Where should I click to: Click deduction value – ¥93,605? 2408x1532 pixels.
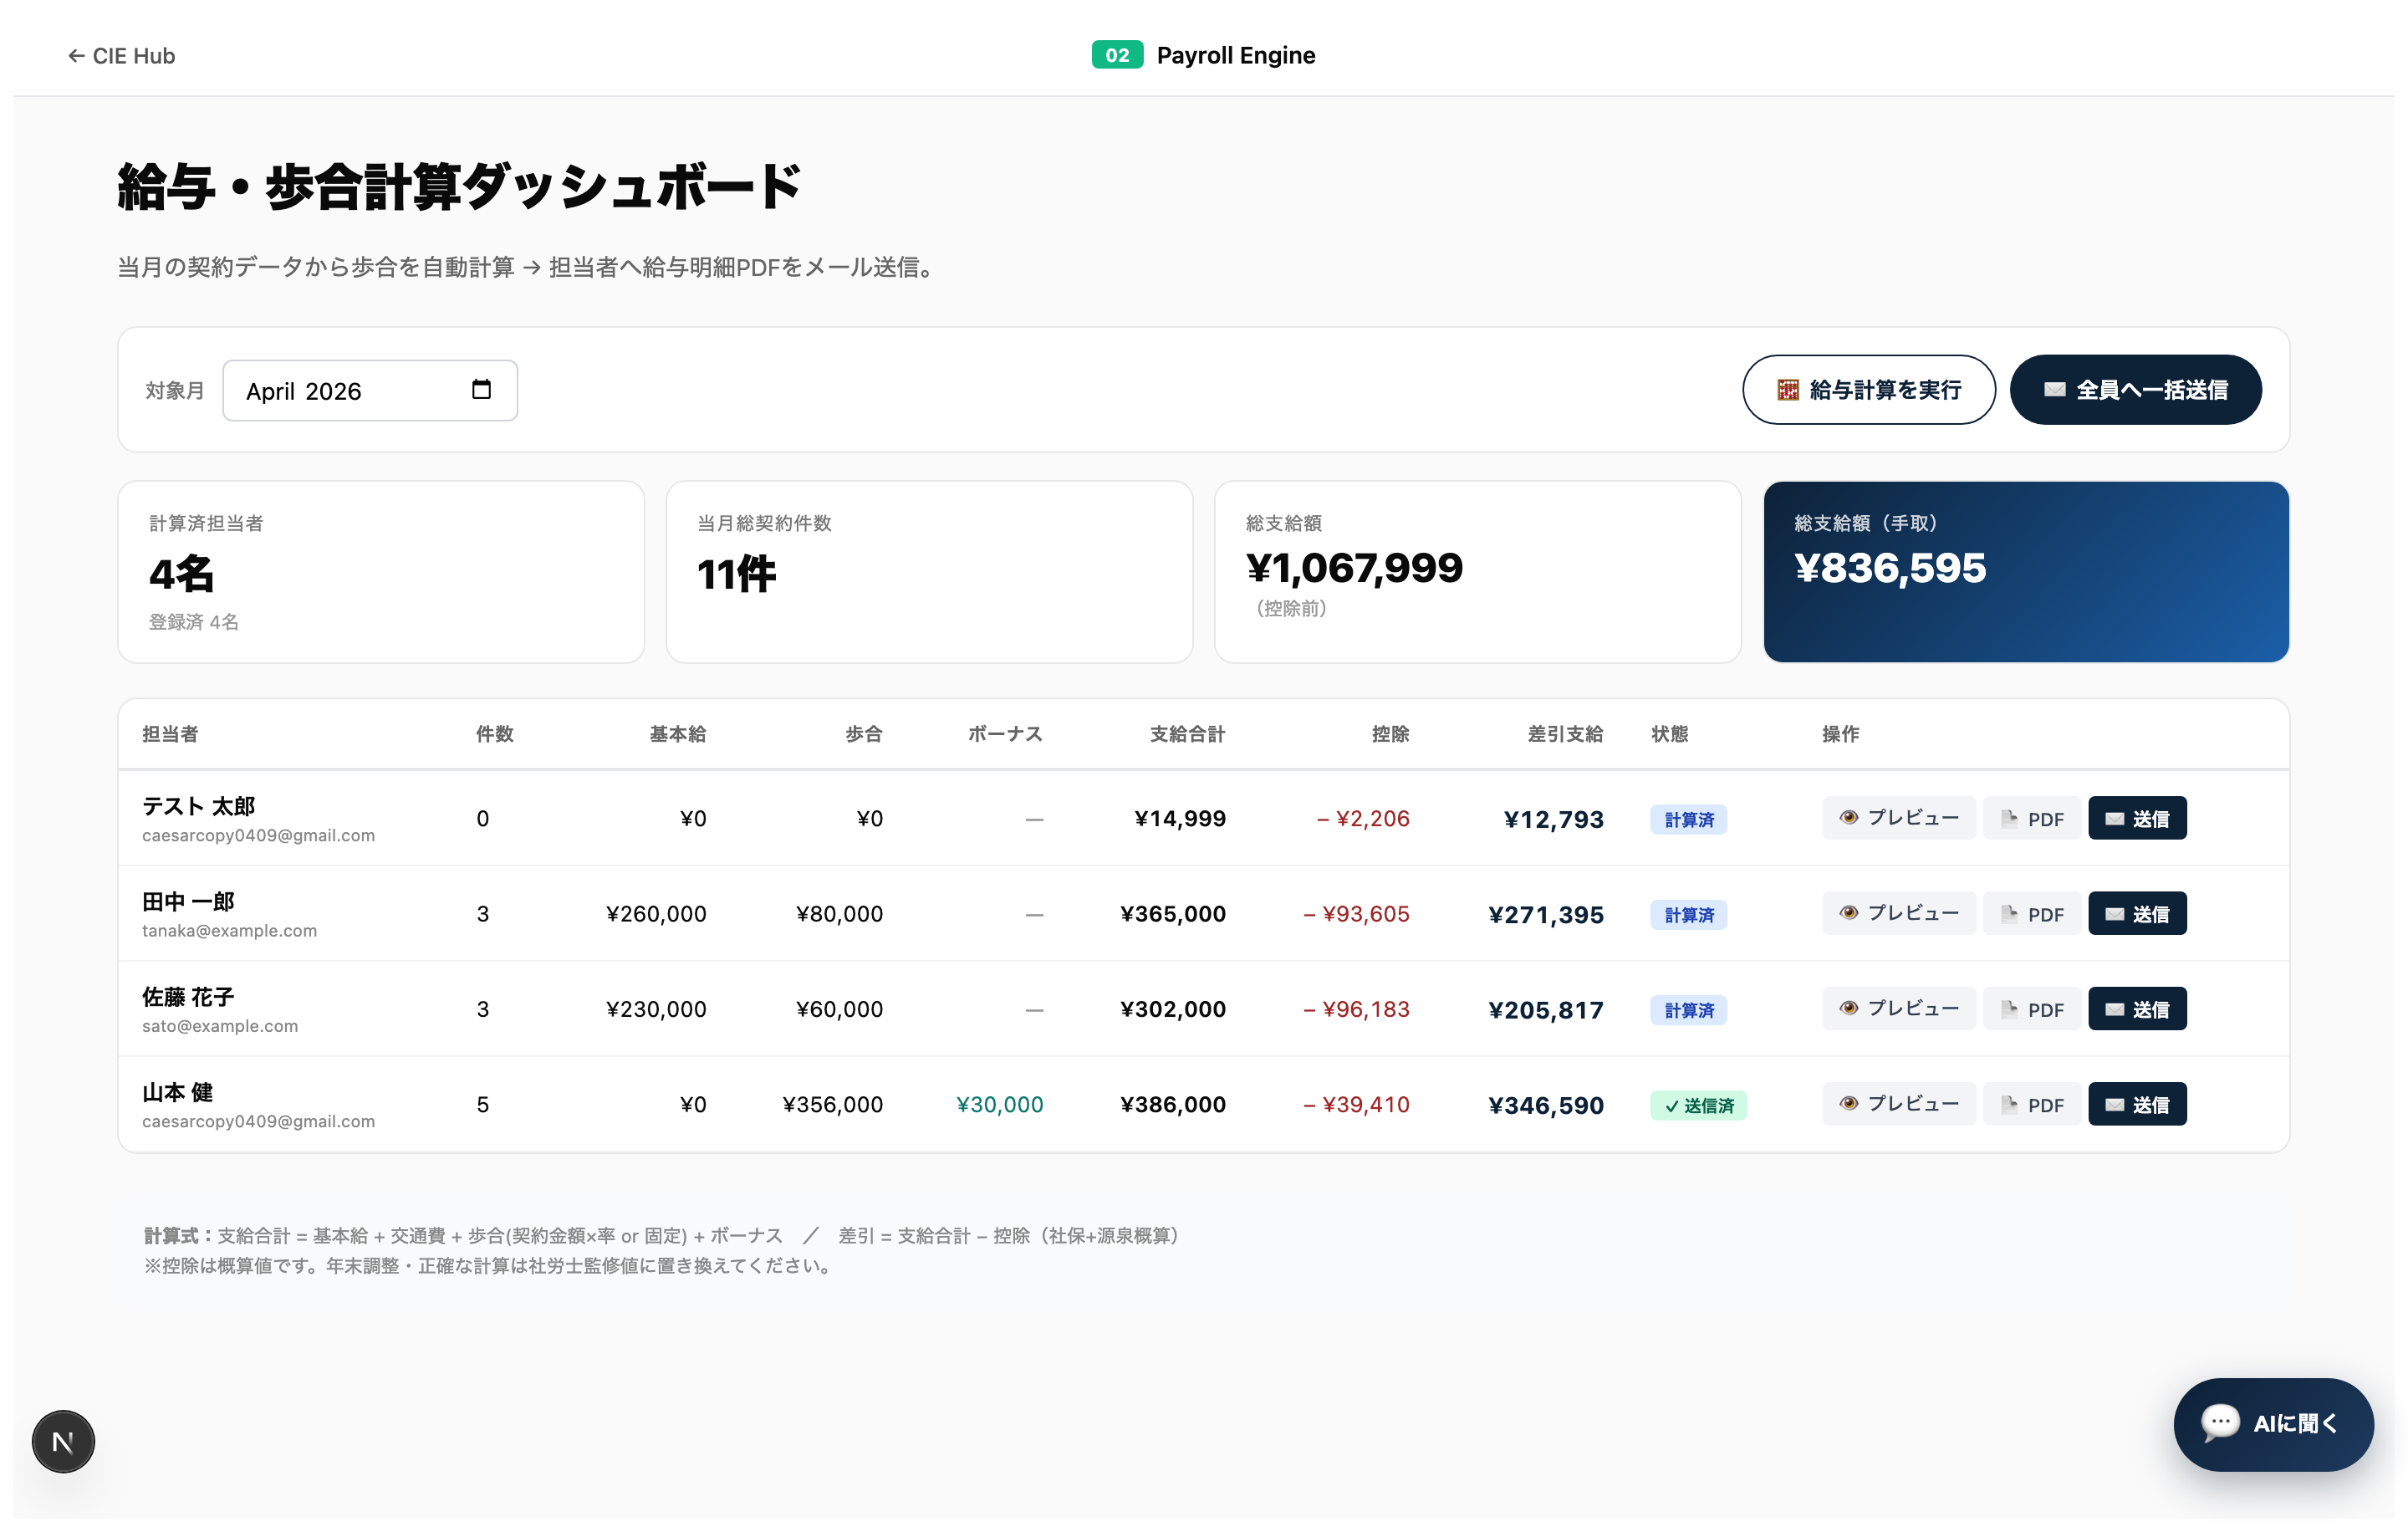tap(1356, 914)
